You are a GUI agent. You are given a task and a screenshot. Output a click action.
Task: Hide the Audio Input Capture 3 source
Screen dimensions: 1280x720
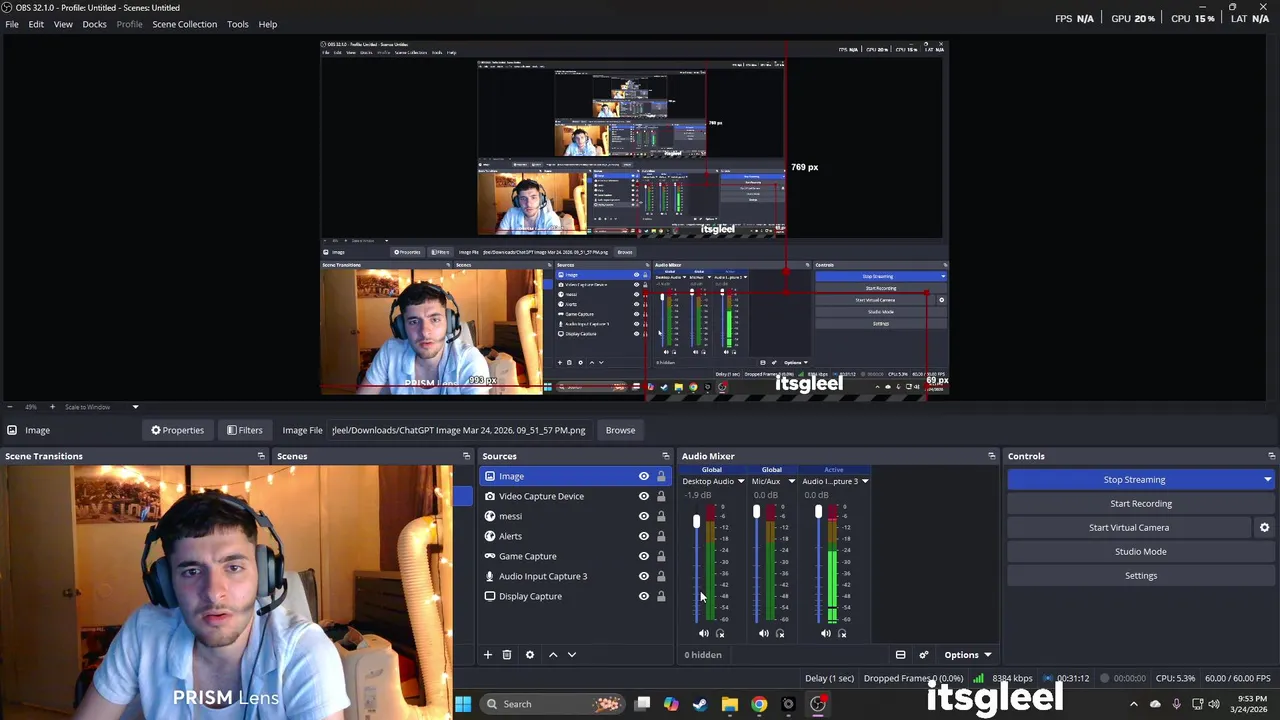644,576
